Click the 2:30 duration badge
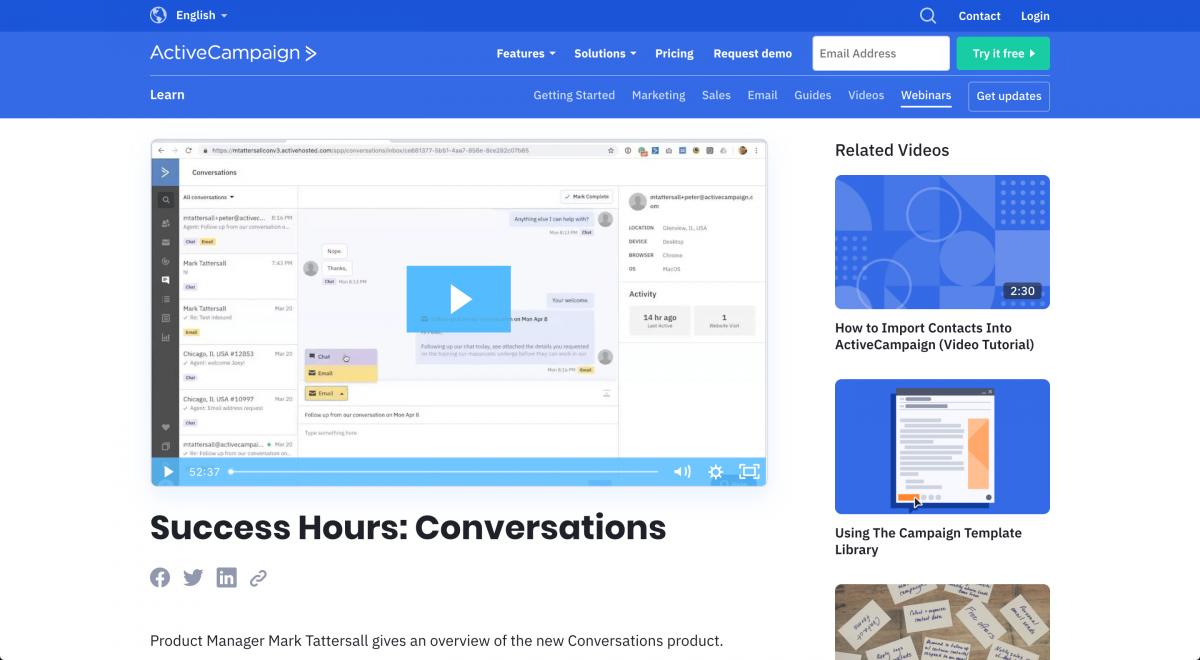 point(1022,291)
